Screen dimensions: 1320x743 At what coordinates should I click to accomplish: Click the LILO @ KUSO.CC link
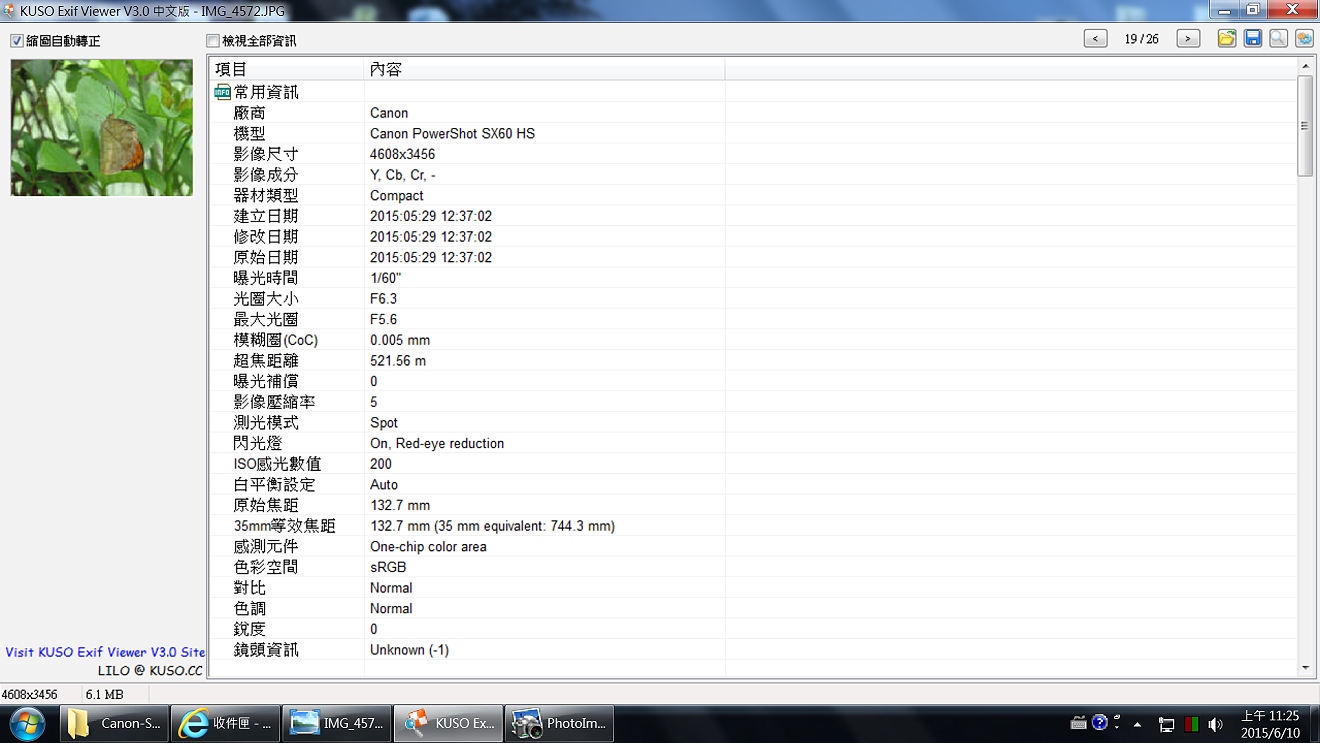click(x=150, y=671)
